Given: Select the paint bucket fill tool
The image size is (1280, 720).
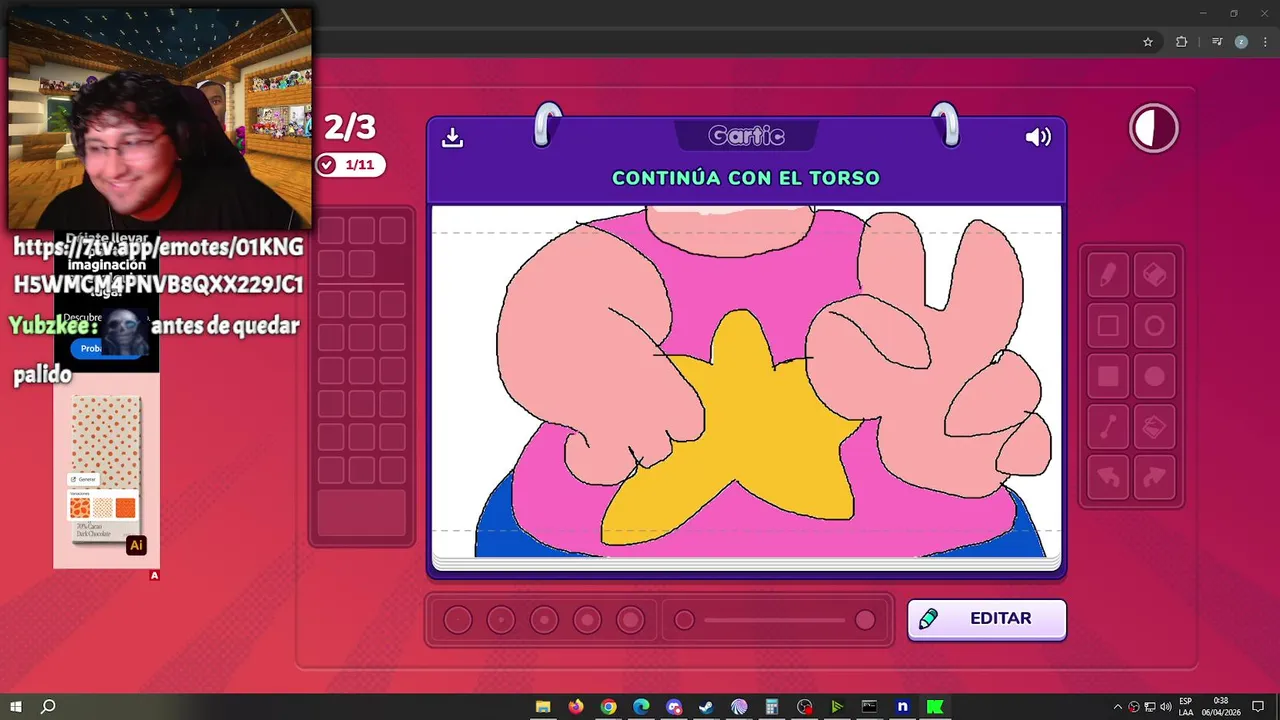Looking at the screenshot, I should point(1154,428).
